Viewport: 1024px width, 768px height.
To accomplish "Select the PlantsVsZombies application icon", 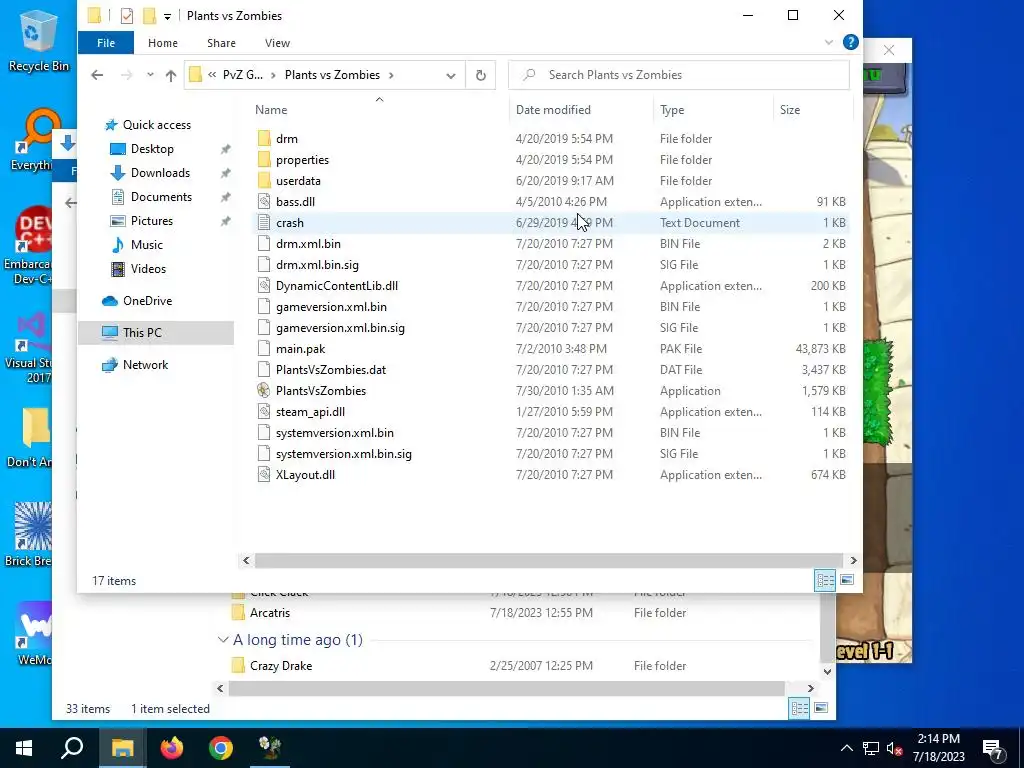I will click(264, 391).
